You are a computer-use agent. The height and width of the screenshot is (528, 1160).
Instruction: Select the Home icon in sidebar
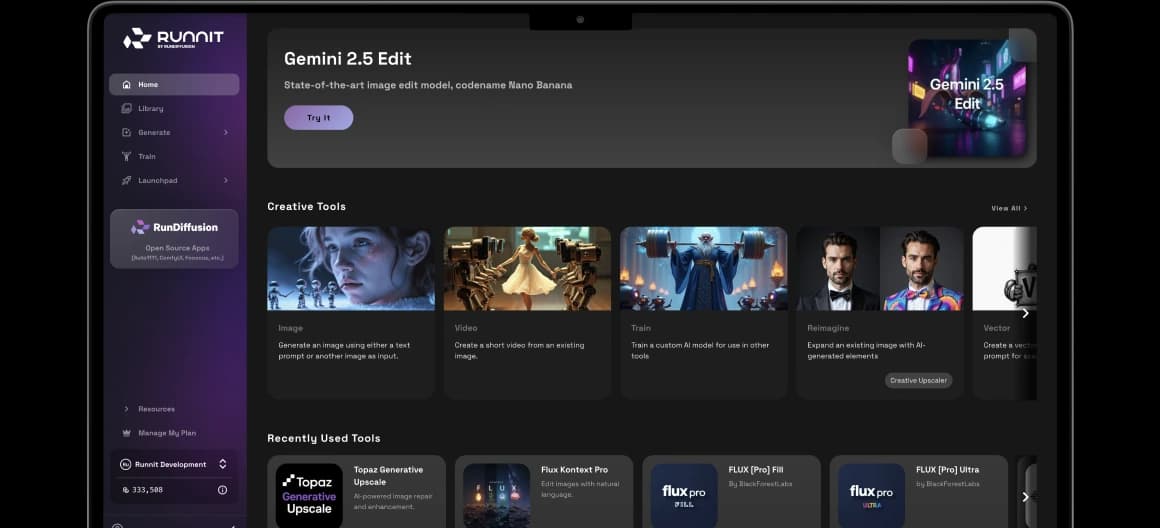pyautogui.click(x=127, y=84)
